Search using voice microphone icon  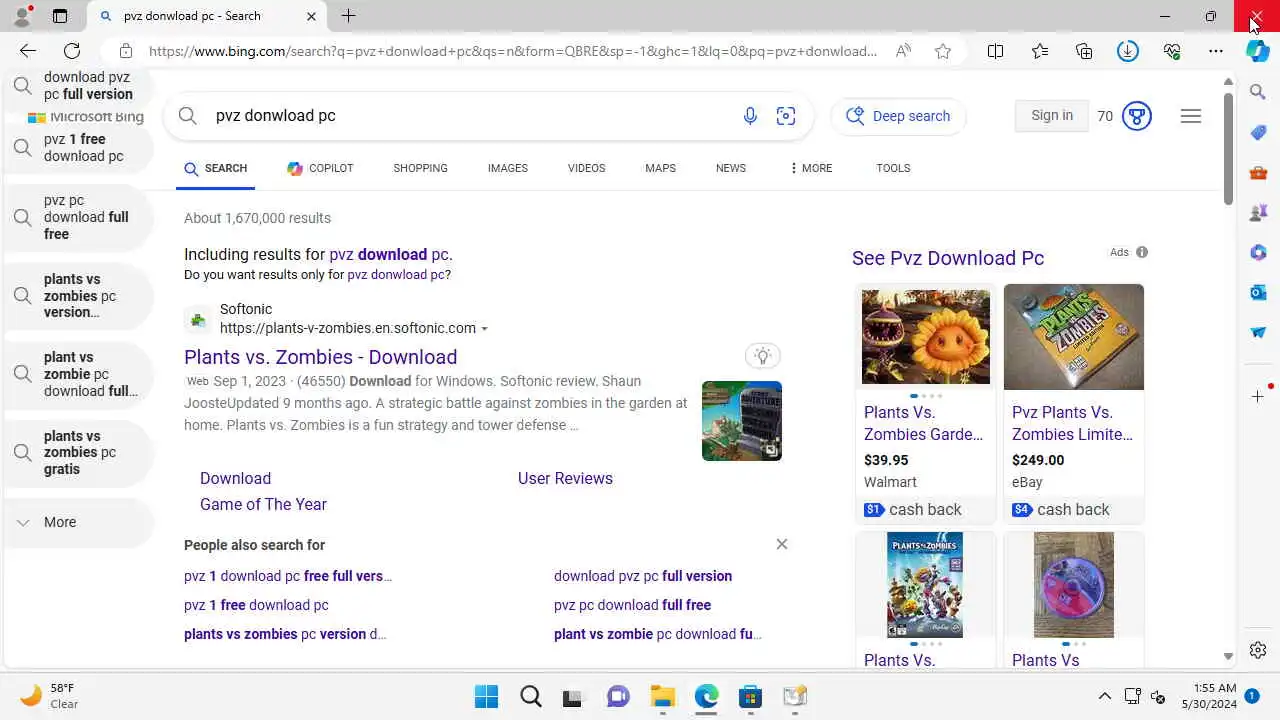coord(750,116)
